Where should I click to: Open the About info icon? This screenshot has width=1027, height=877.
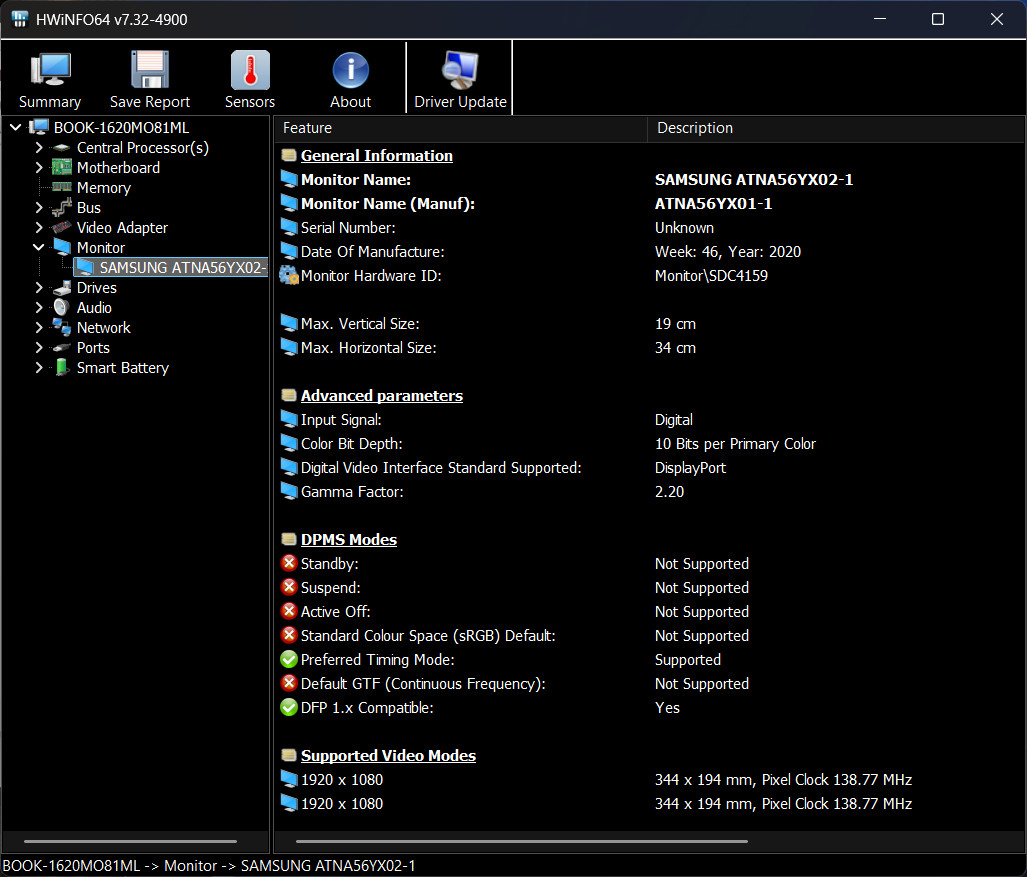[x=350, y=70]
